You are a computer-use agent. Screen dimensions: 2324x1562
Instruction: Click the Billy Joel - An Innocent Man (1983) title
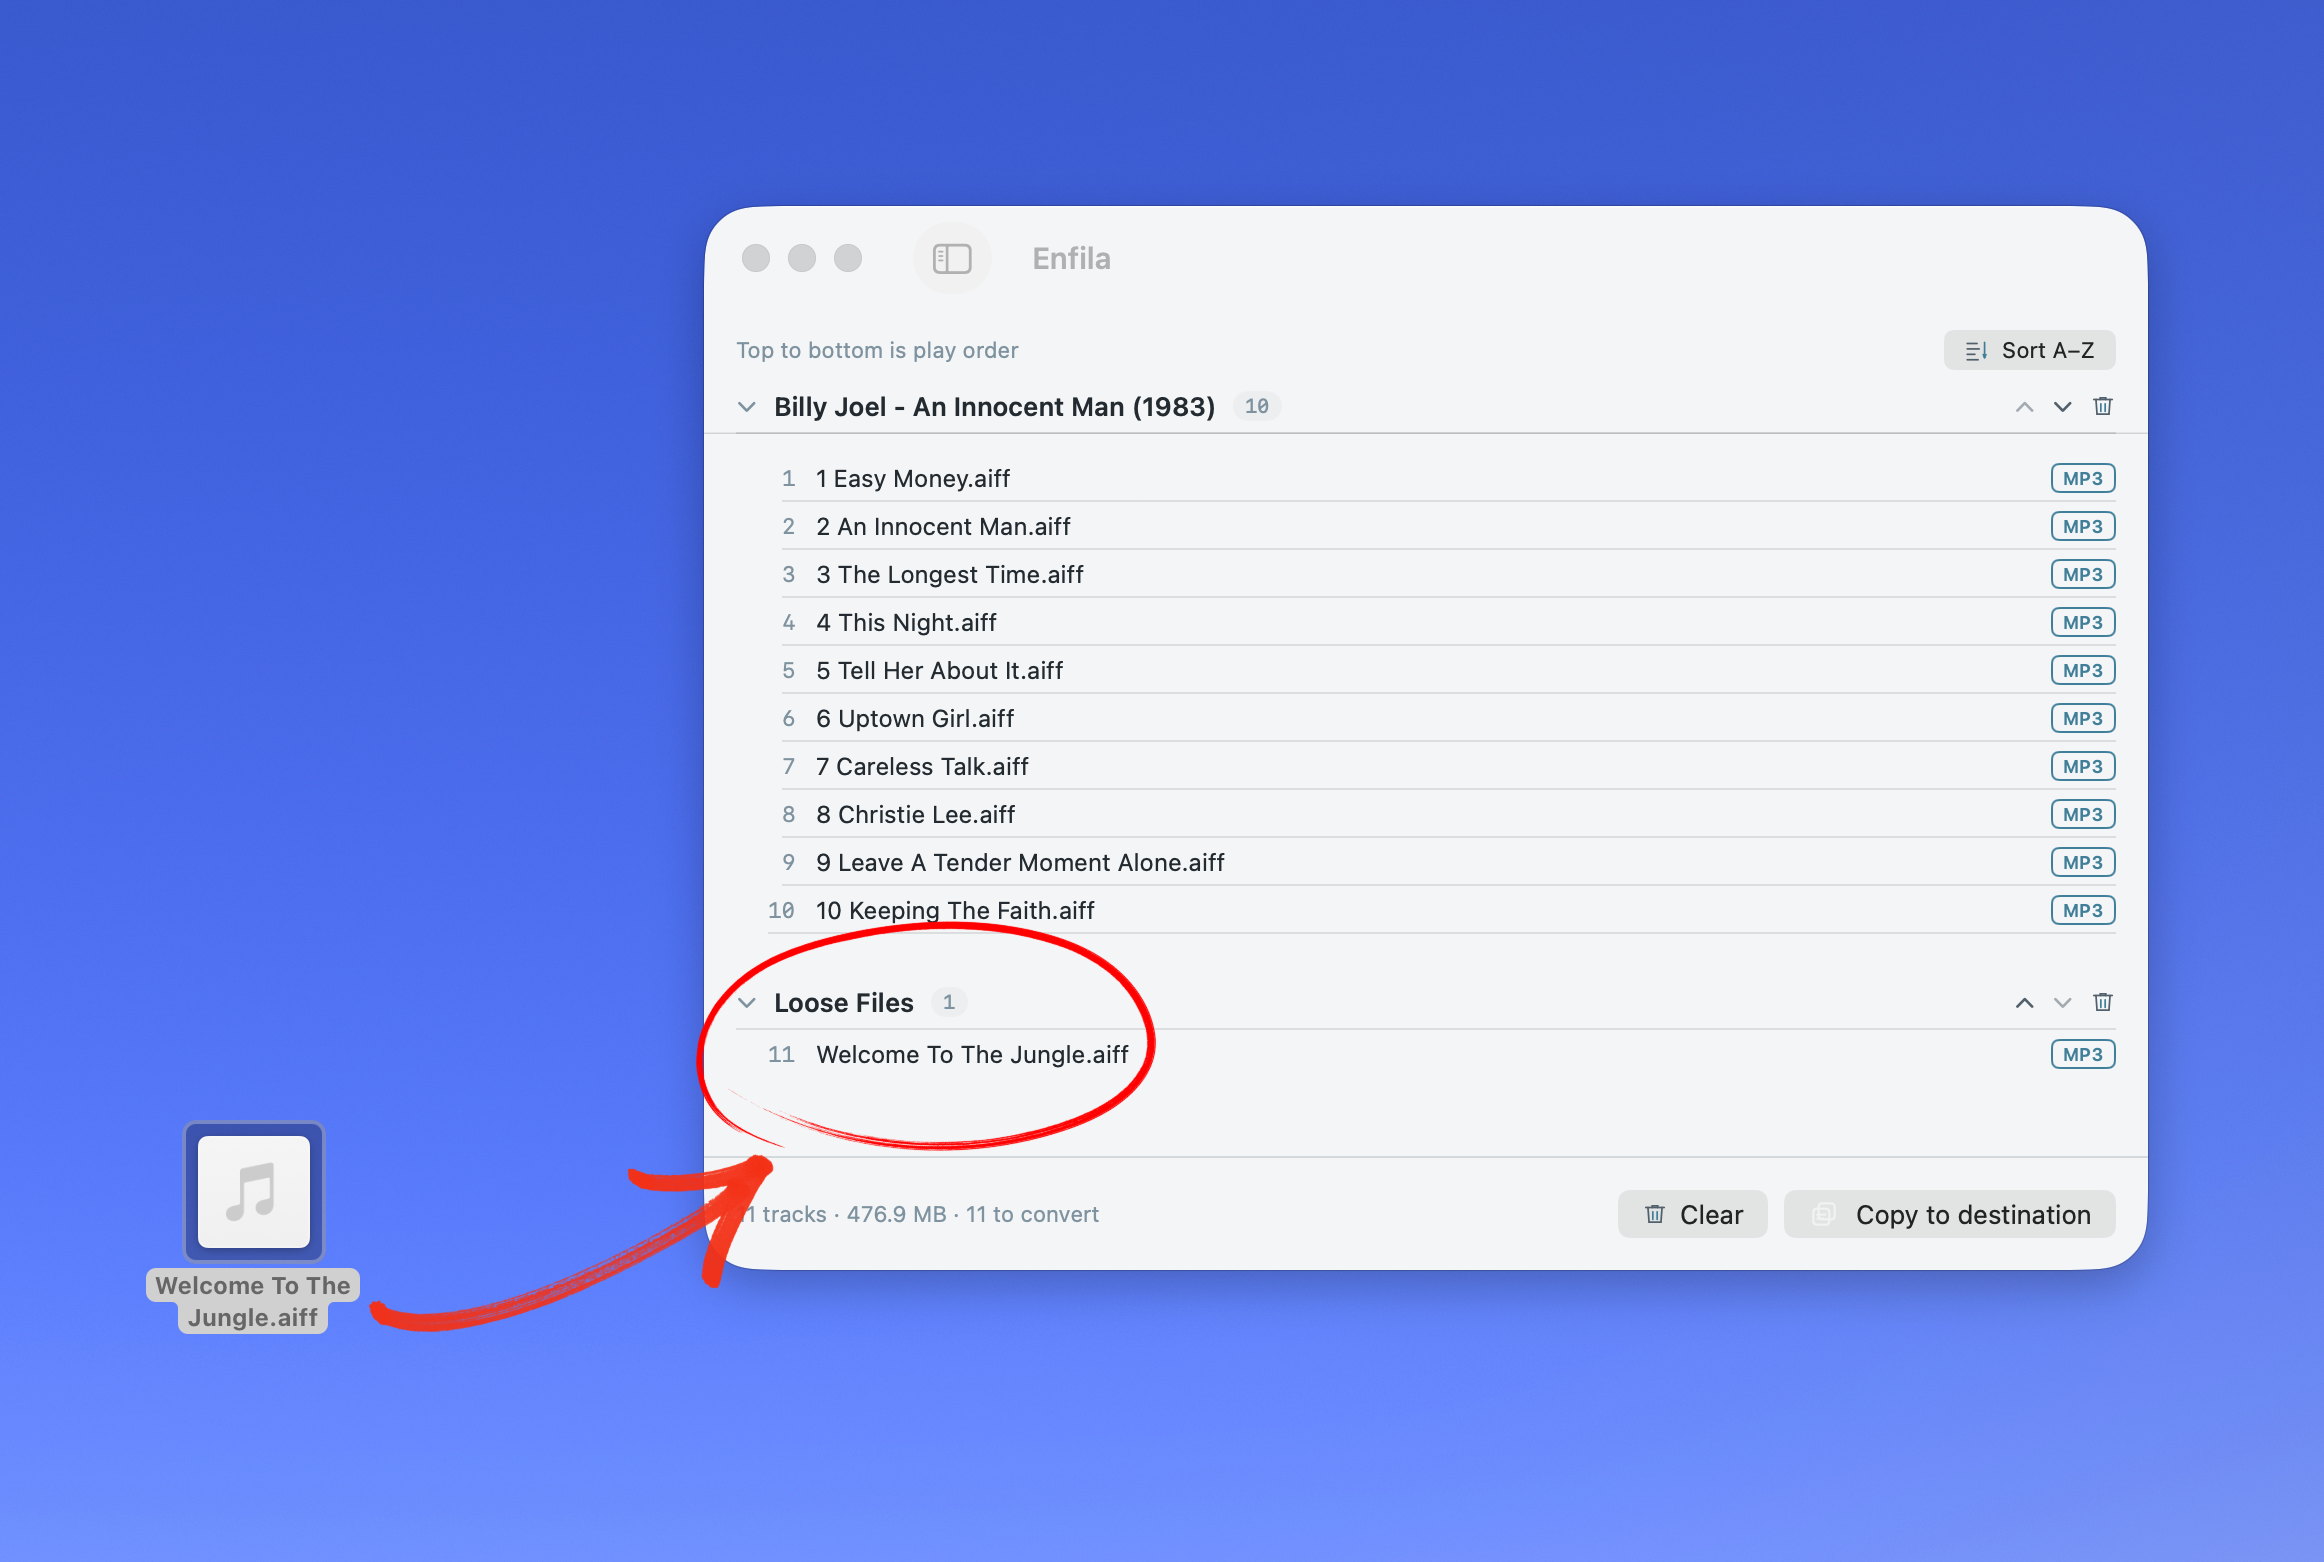point(994,407)
